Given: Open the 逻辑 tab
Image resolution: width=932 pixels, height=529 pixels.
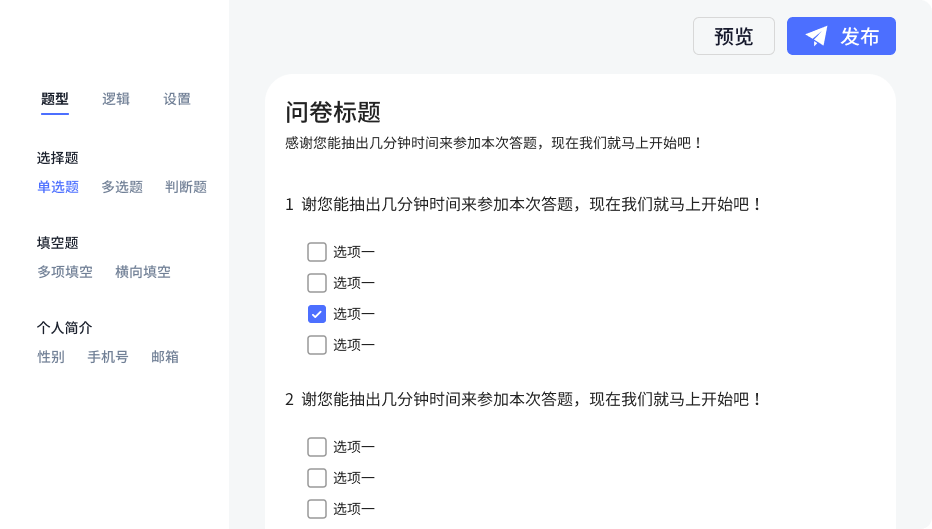Looking at the screenshot, I should coord(116,99).
